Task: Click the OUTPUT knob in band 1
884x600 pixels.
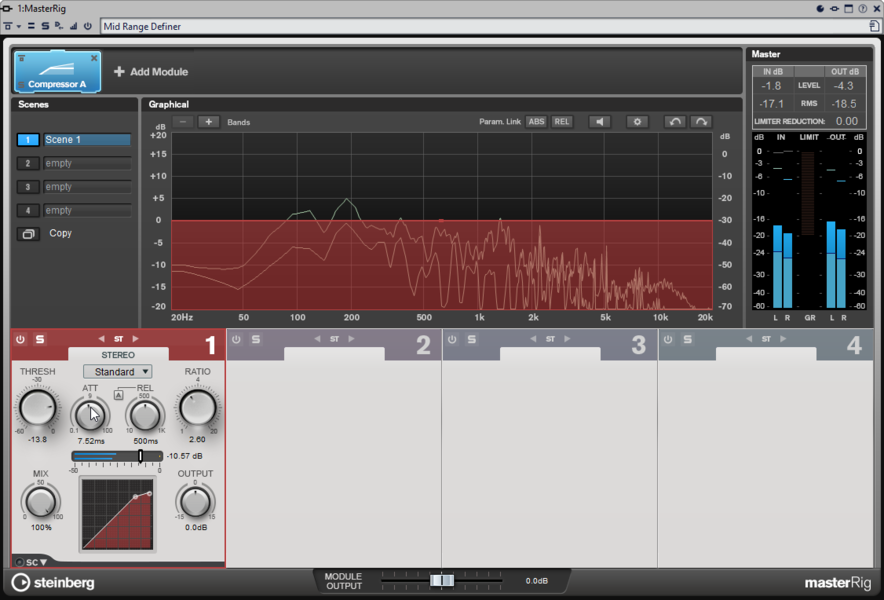Action: point(196,502)
